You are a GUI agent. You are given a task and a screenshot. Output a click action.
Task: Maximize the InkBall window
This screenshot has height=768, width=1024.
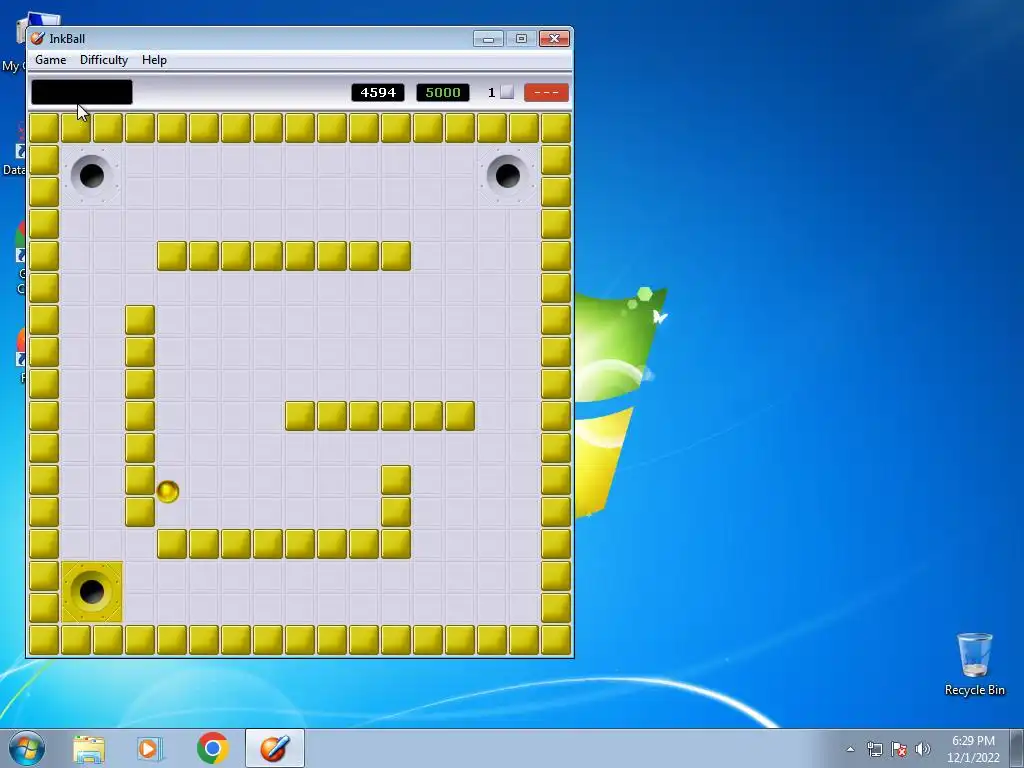(521, 39)
